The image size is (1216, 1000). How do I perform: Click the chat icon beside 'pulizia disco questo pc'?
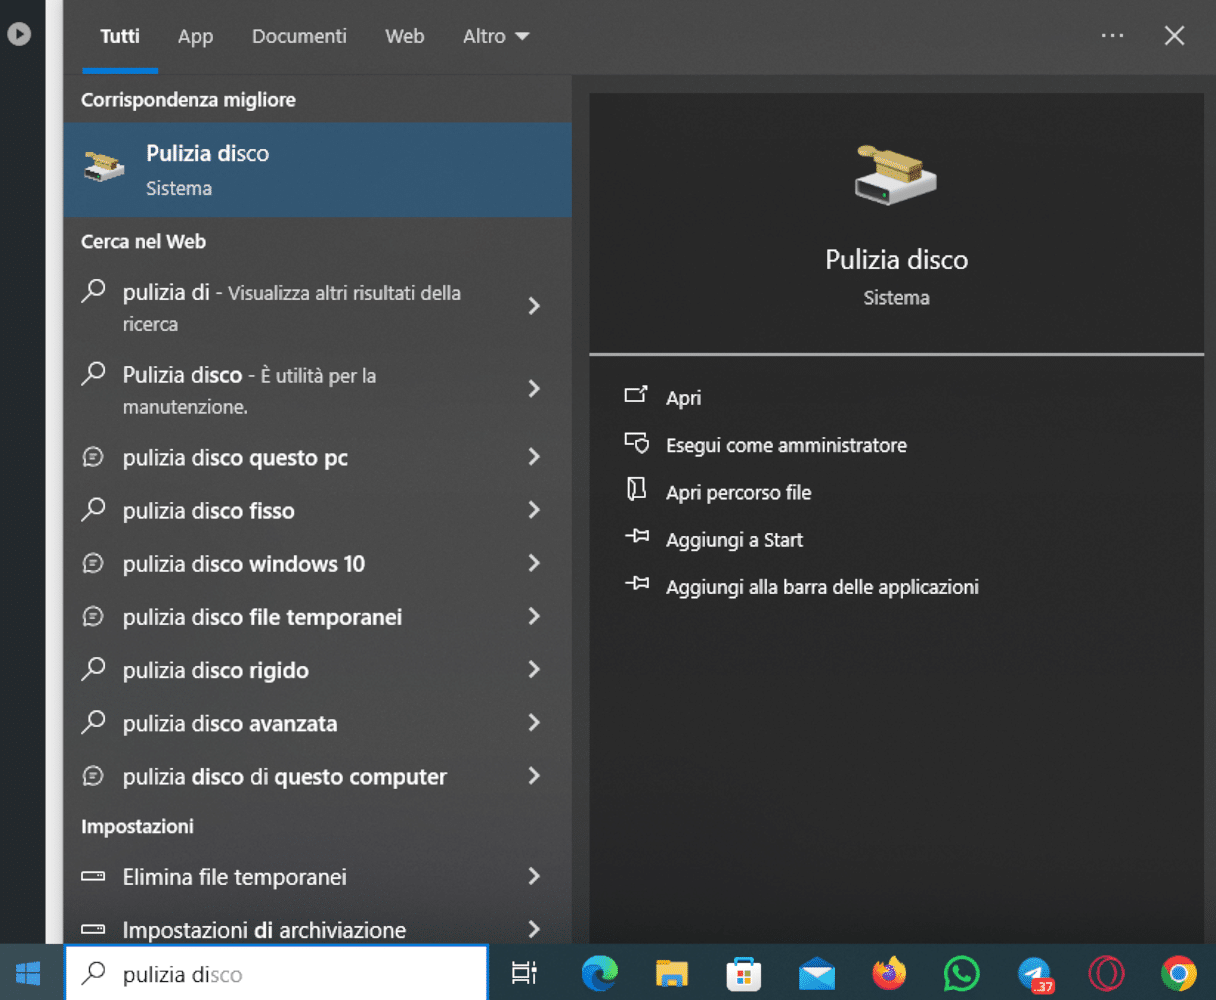[93, 457]
